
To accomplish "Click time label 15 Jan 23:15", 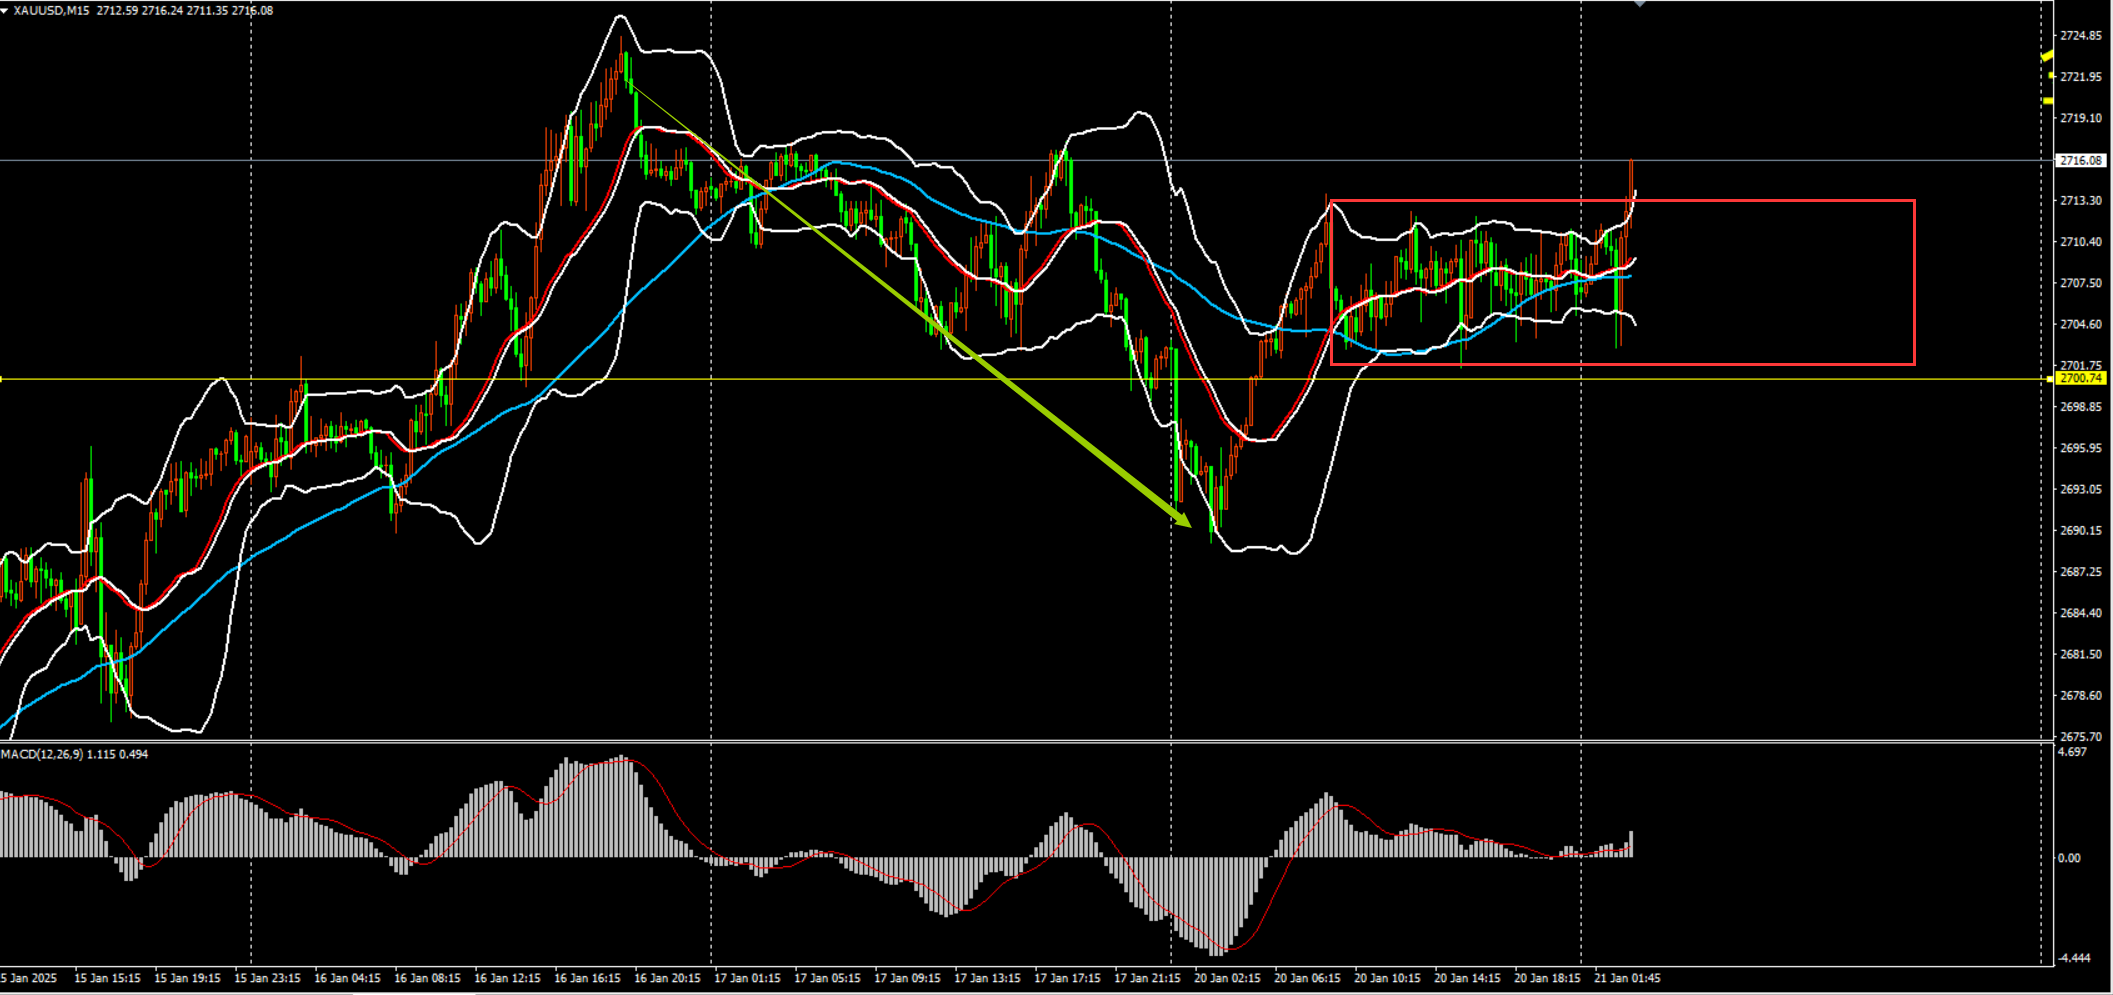I will pyautogui.click(x=268, y=978).
